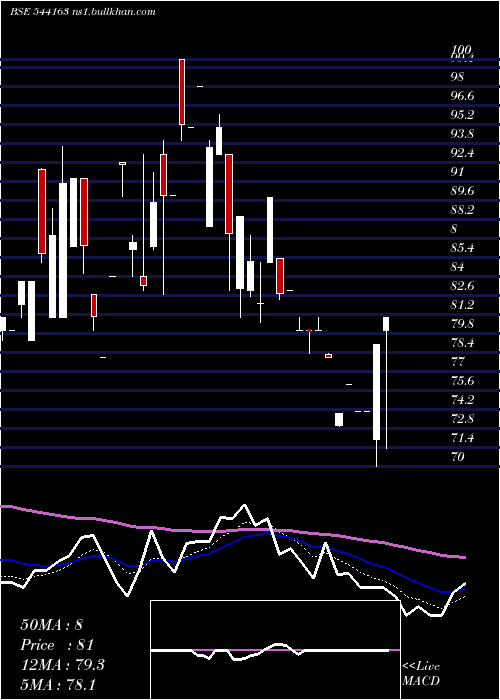Select the 82.6 price axis label
The width and height of the screenshot is (500, 700).
462,286
